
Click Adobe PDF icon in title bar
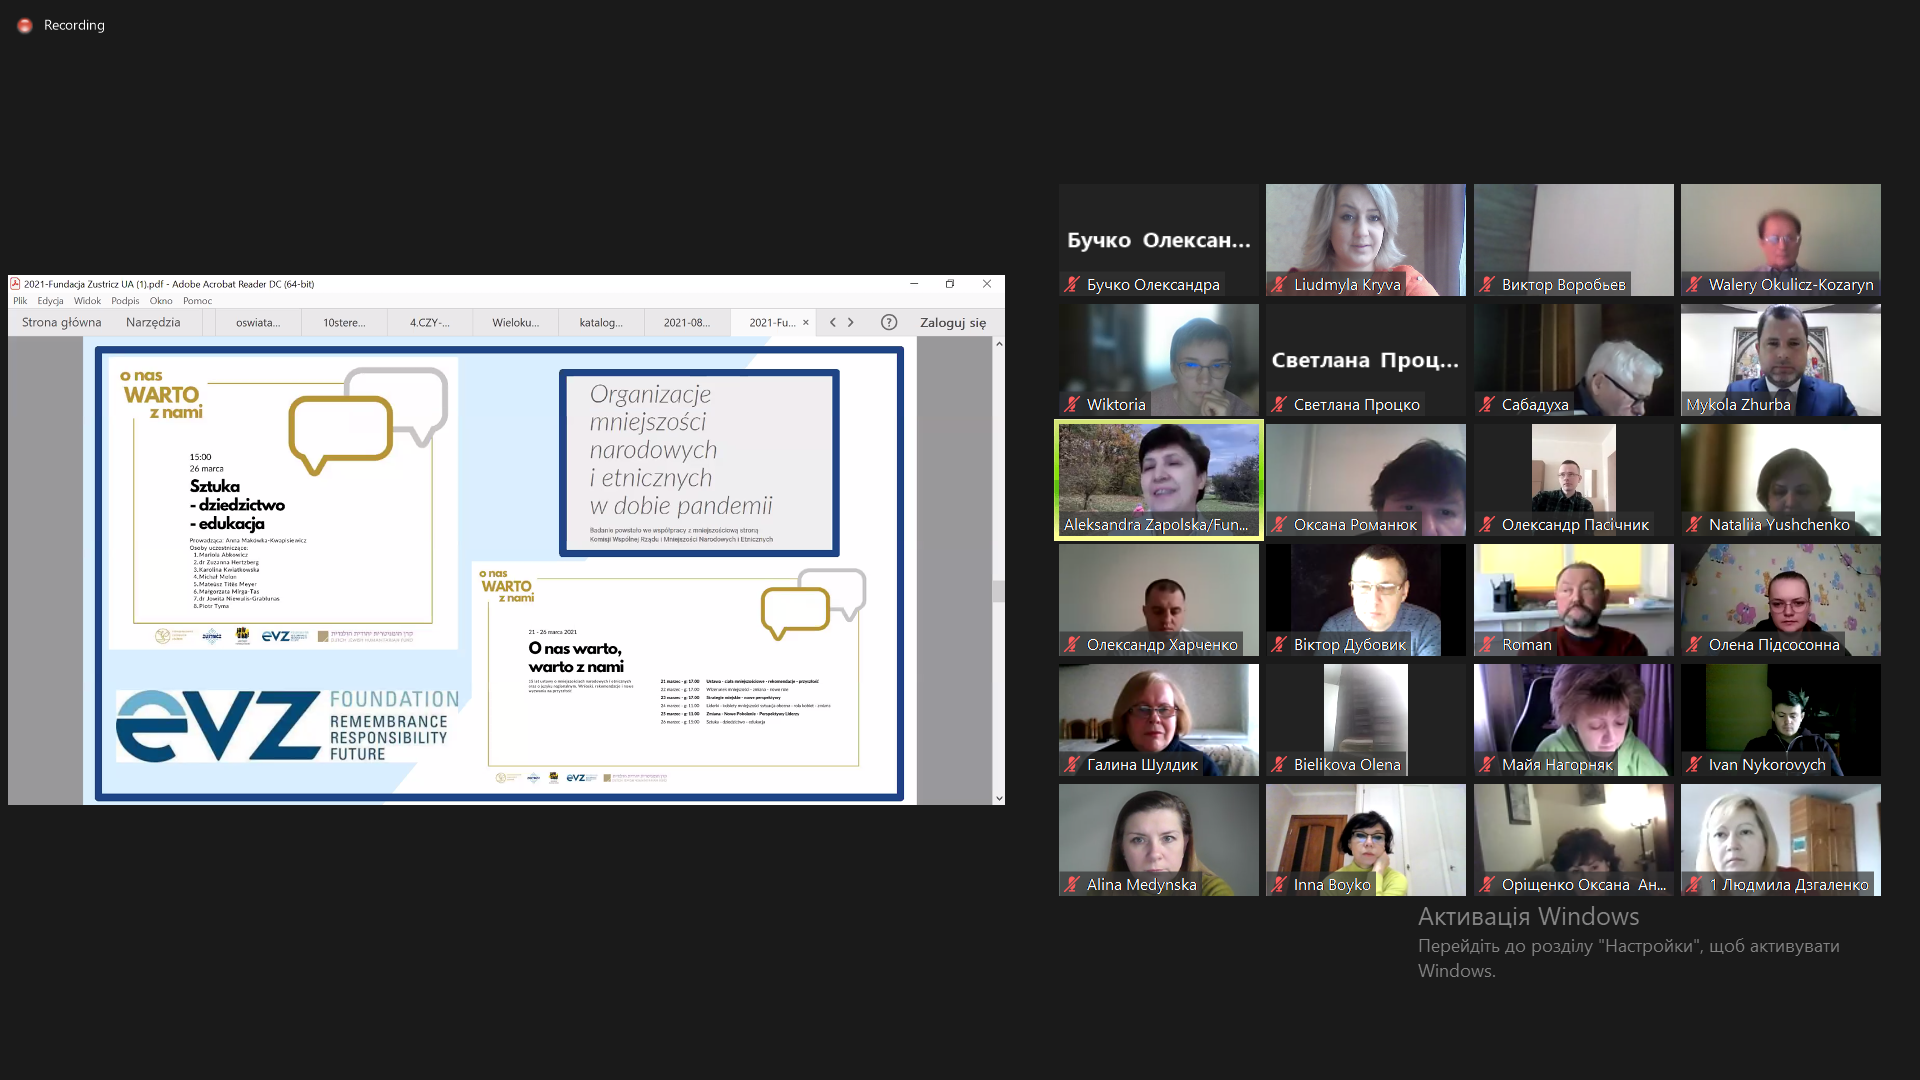pos(15,284)
